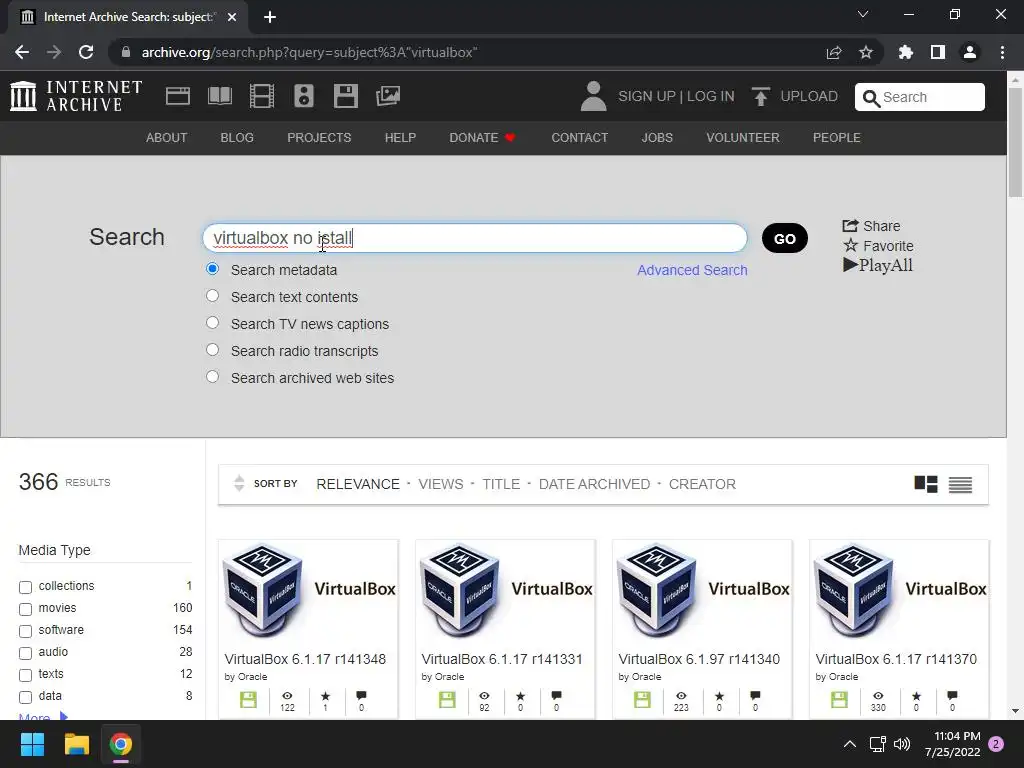Open the Internet Archive home logo
Screen dimensions: 1024x768
(x=76, y=96)
